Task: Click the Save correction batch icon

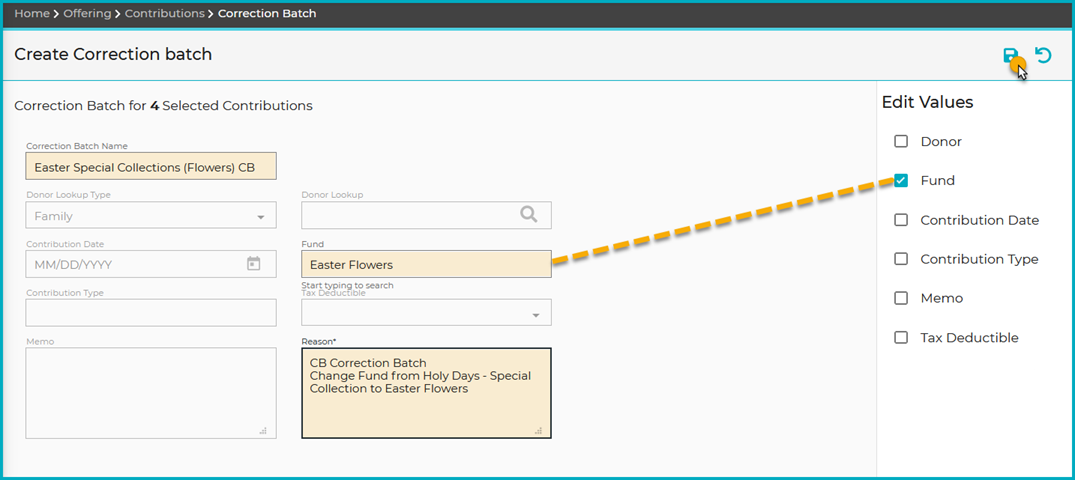Action: pyautogui.click(x=1011, y=56)
